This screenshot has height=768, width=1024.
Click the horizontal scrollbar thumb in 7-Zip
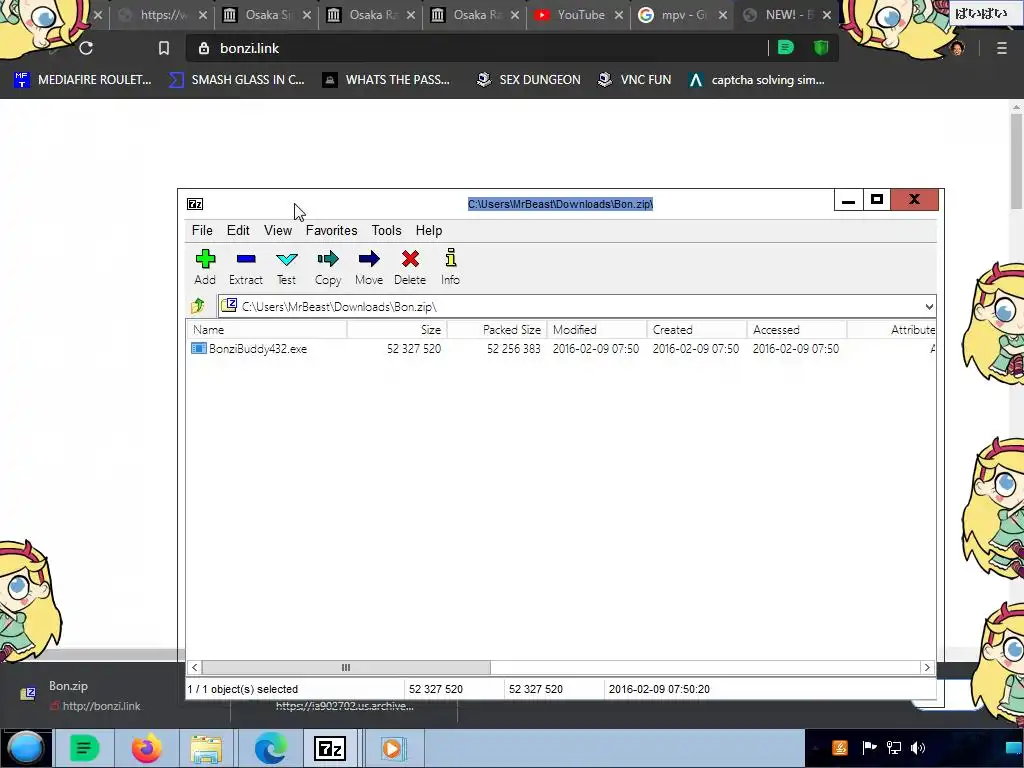(346, 667)
